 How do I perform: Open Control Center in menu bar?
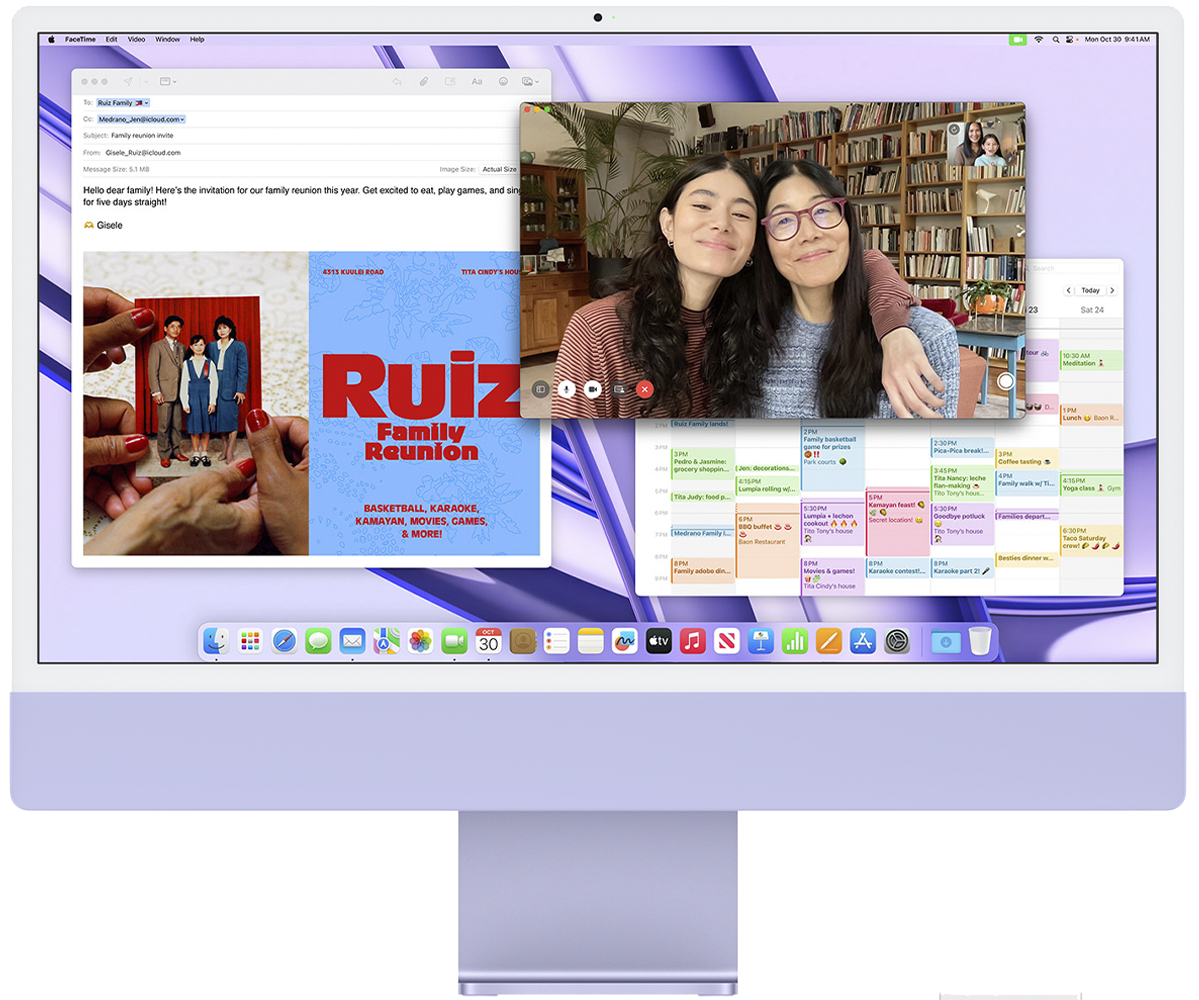click(1070, 39)
